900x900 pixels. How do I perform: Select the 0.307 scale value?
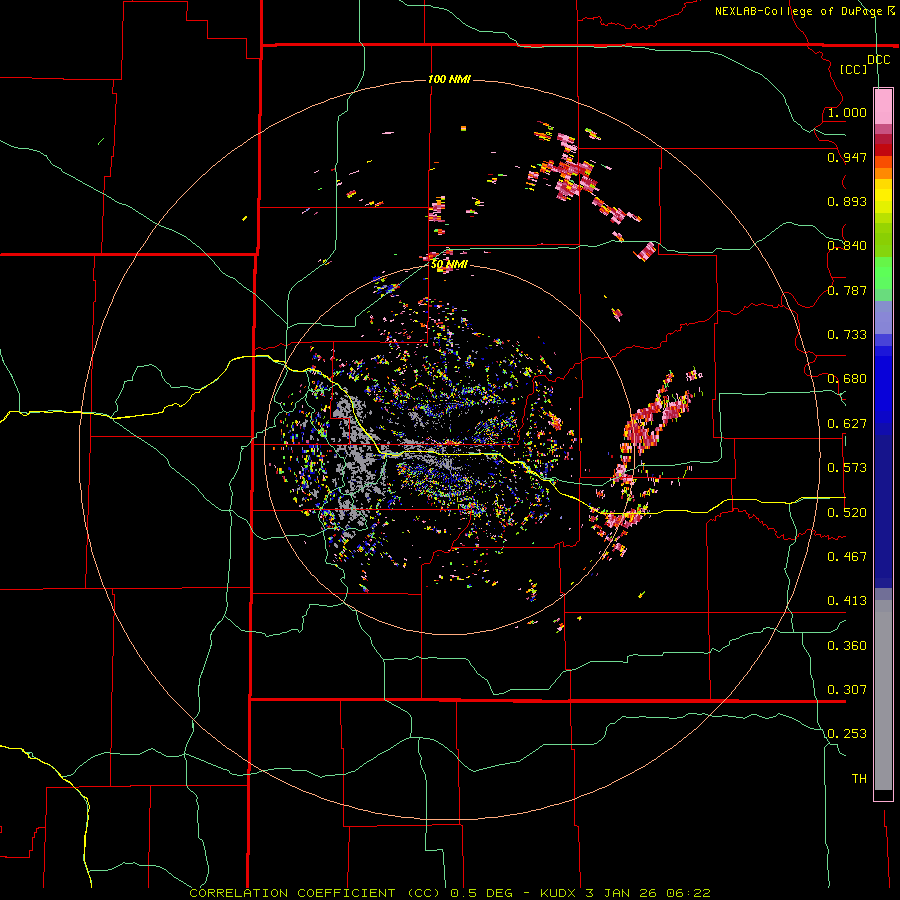(847, 690)
